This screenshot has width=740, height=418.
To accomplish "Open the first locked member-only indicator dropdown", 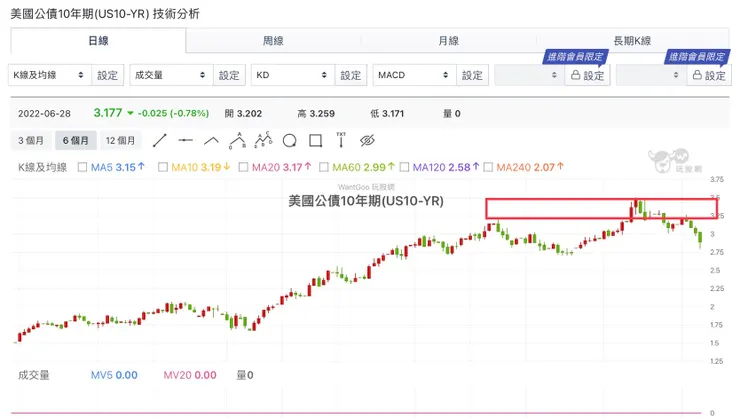I will 529,75.
